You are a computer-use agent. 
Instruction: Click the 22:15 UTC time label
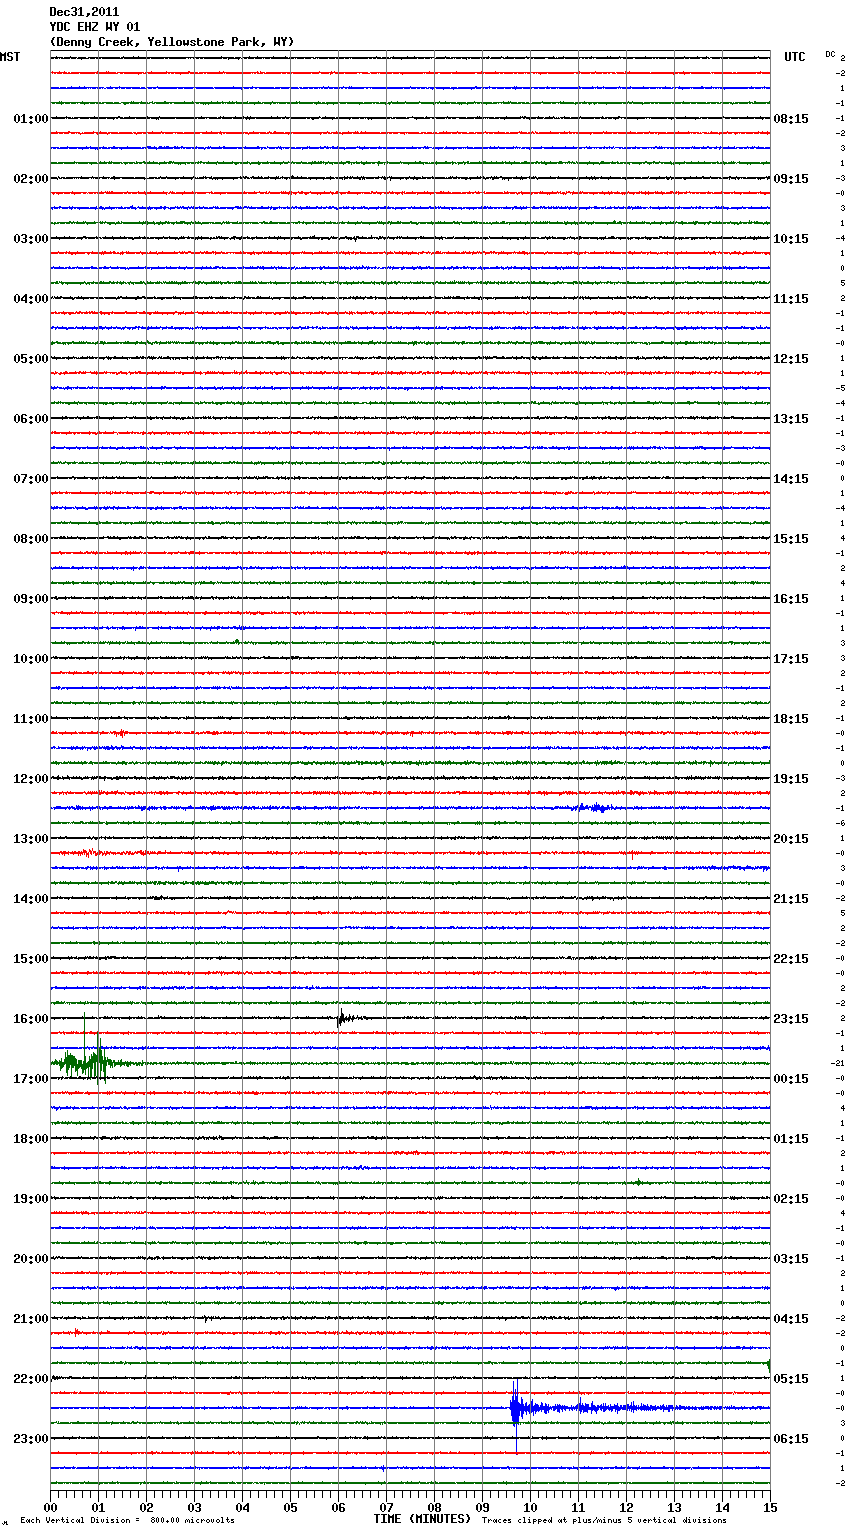pos(791,959)
